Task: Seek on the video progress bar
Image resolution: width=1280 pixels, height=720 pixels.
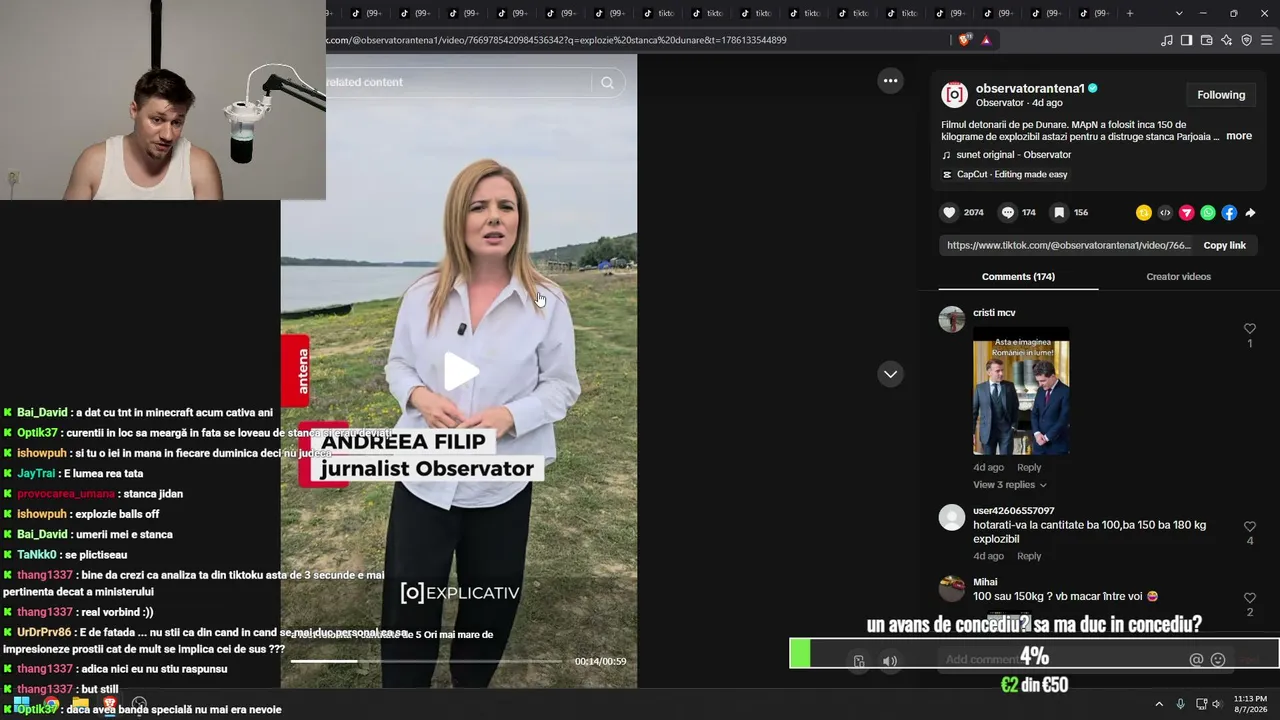Action: pyautogui.click(x=428, y=661)
